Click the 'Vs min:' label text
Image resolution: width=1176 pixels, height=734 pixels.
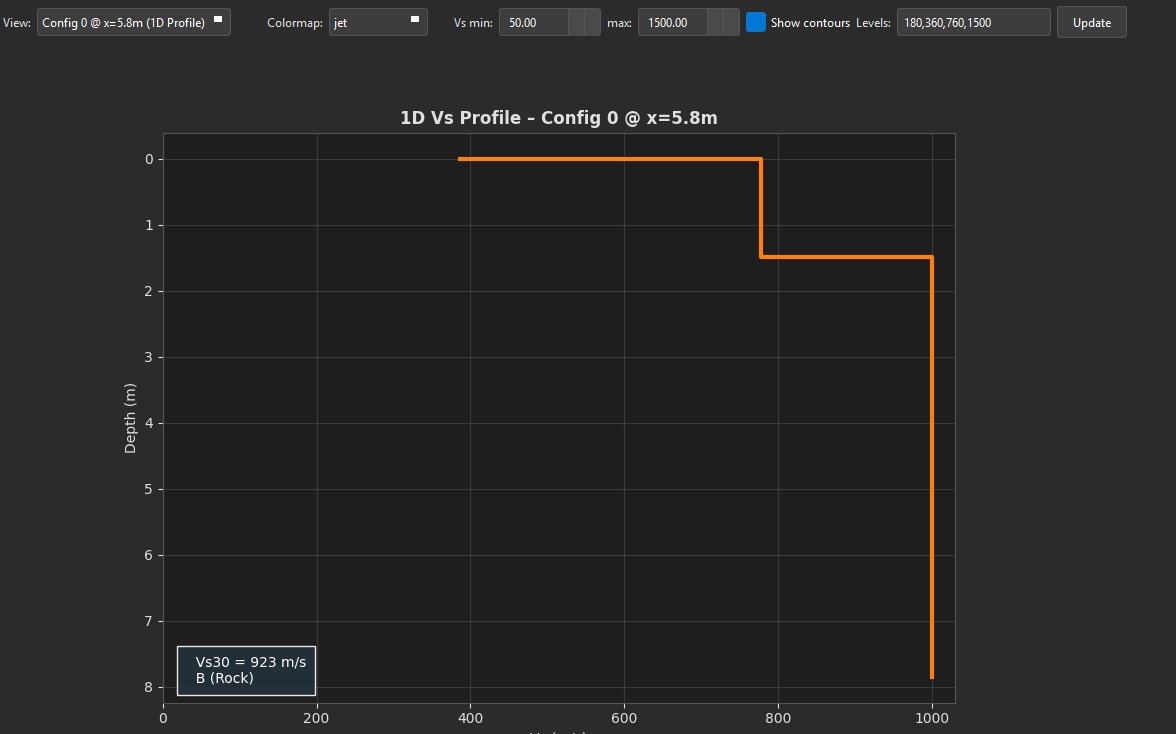(x=473, y=22)
